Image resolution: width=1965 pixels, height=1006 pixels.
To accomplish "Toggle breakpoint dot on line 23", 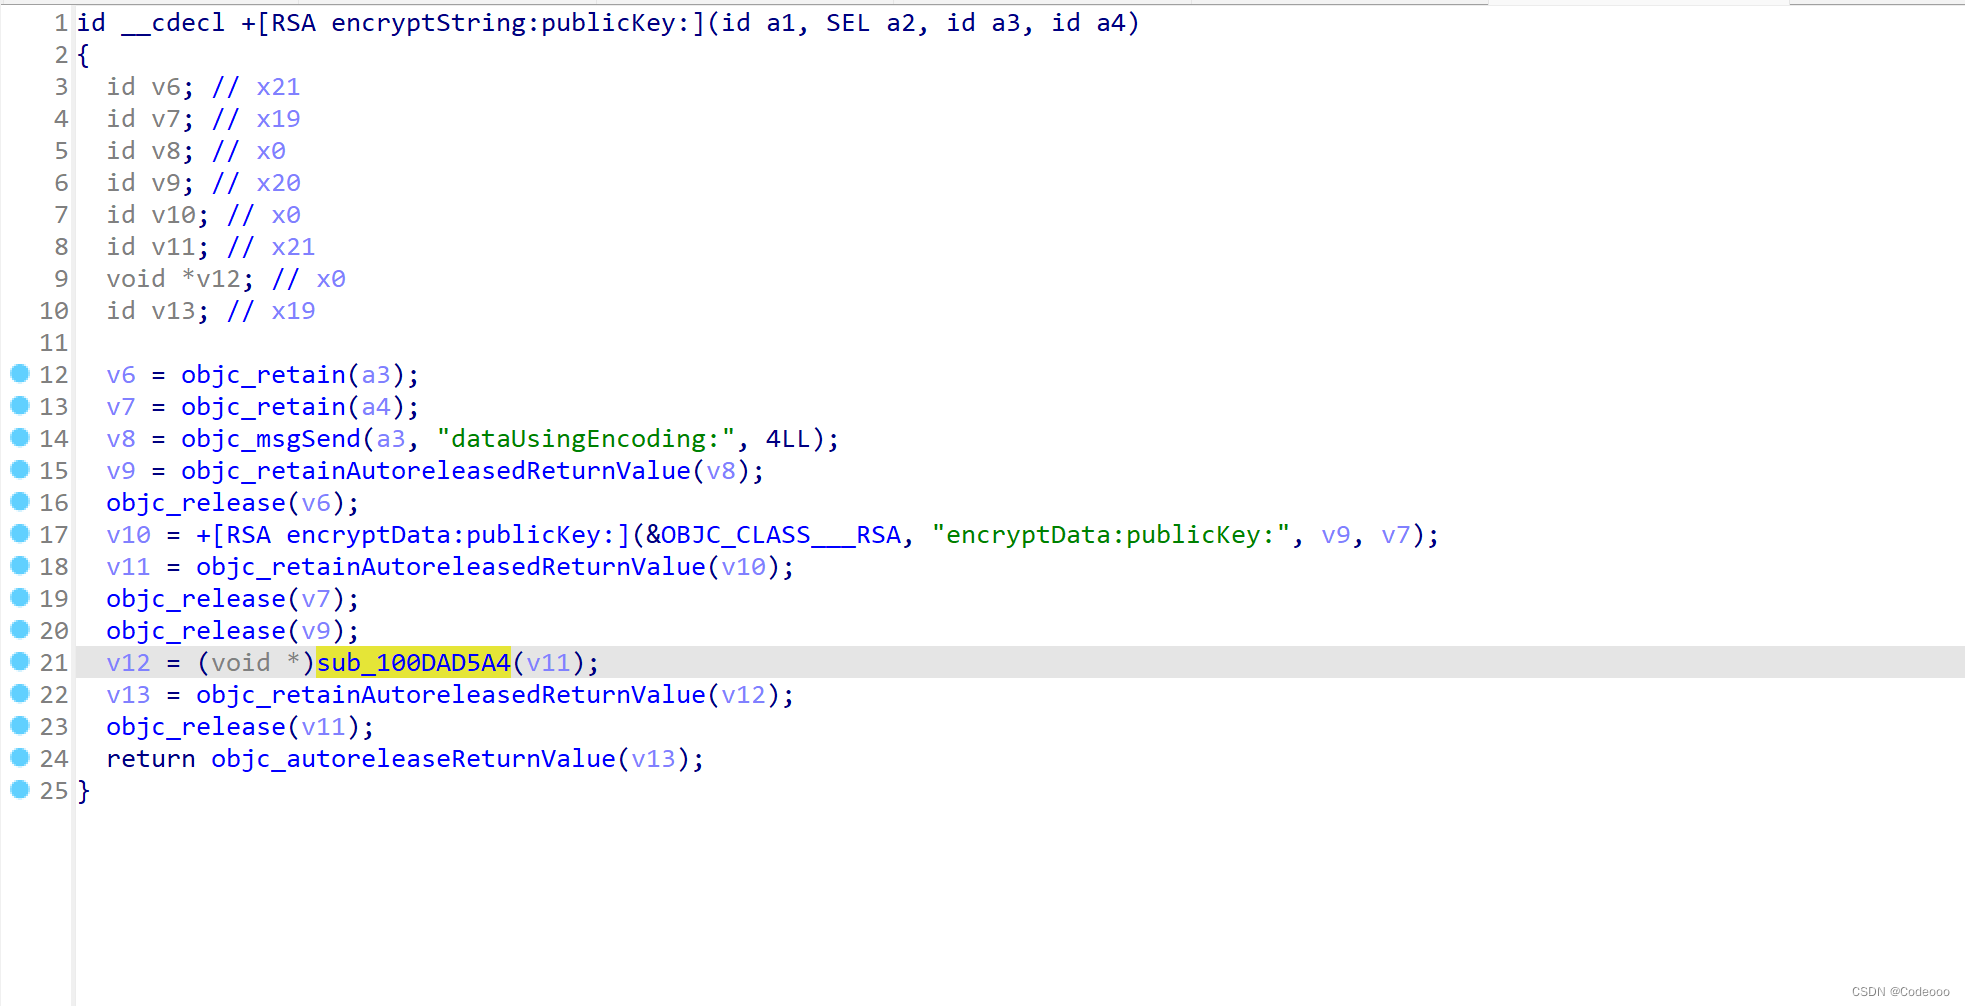I will pyautogui.click(x=20, y=726).
